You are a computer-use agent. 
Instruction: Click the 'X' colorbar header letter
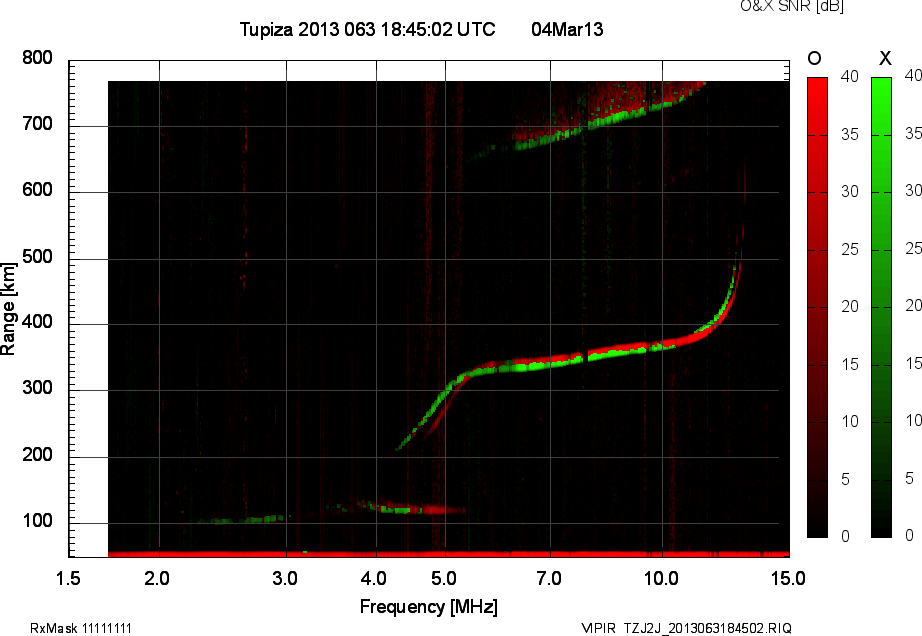point(885,58)
